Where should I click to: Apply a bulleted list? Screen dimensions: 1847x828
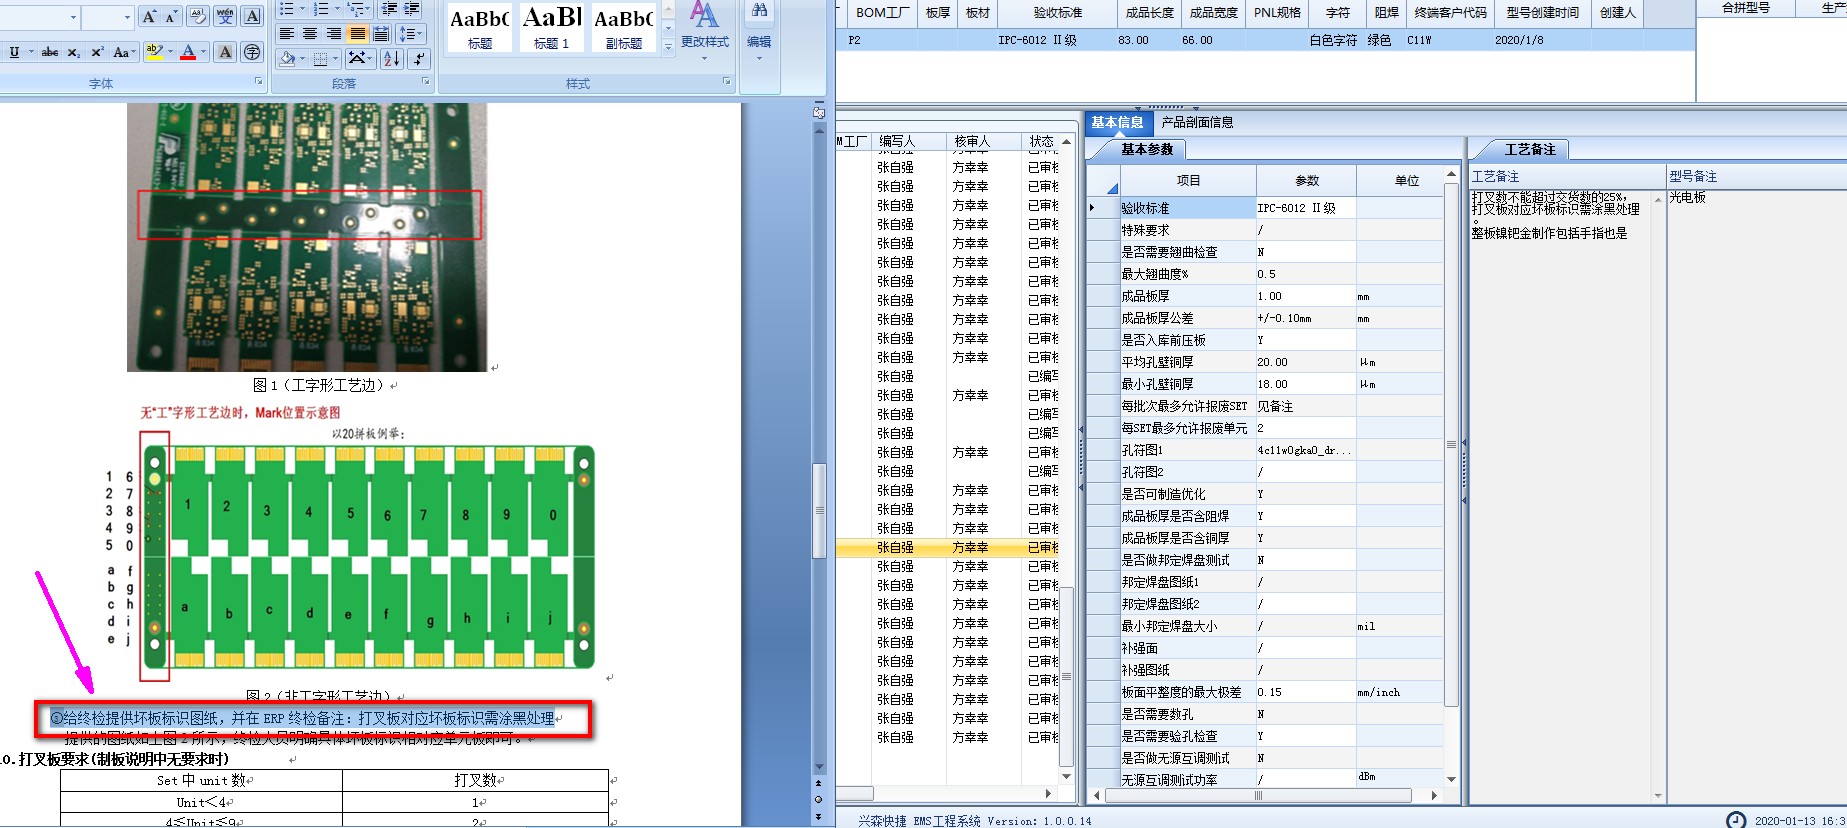pyautogui.click(x=286, y=9)
